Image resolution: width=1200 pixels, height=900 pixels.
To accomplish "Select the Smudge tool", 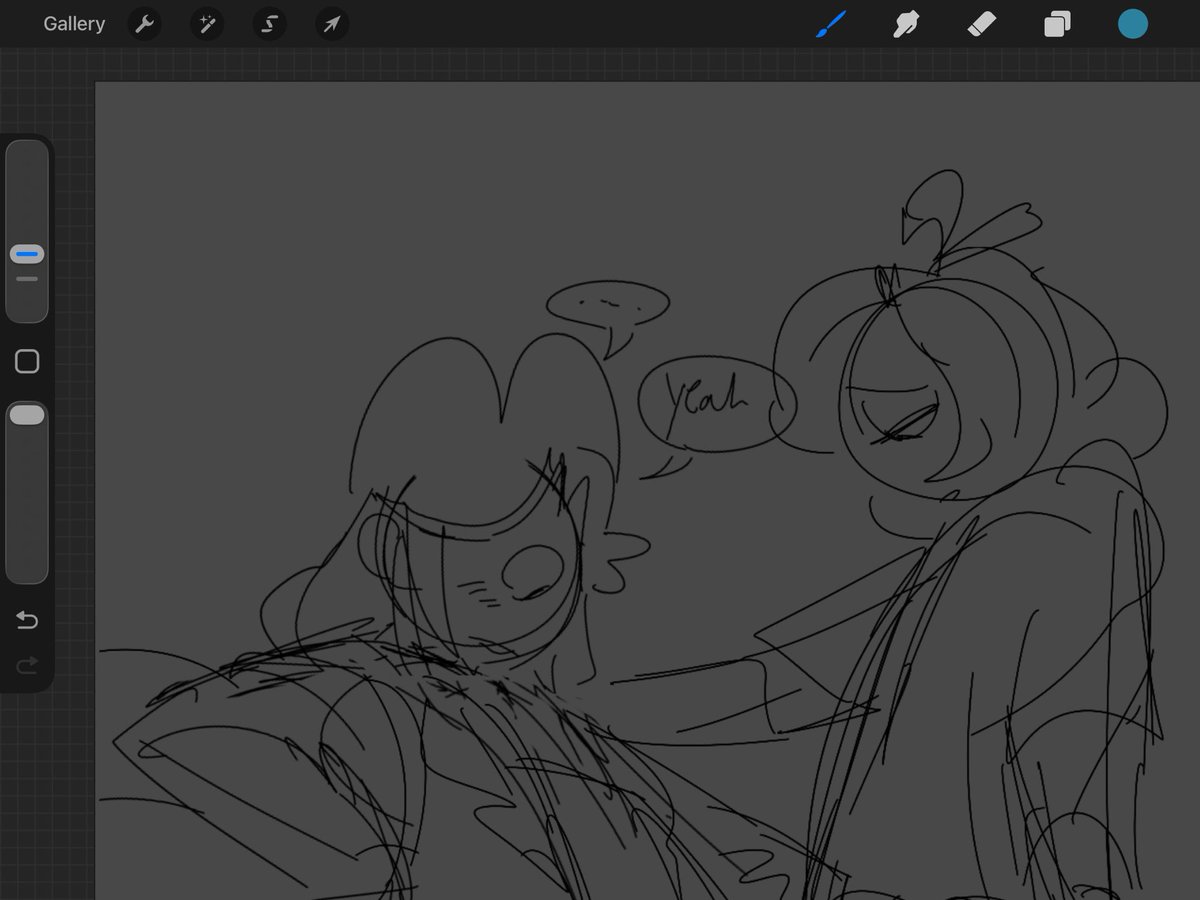I will point(906,24).
